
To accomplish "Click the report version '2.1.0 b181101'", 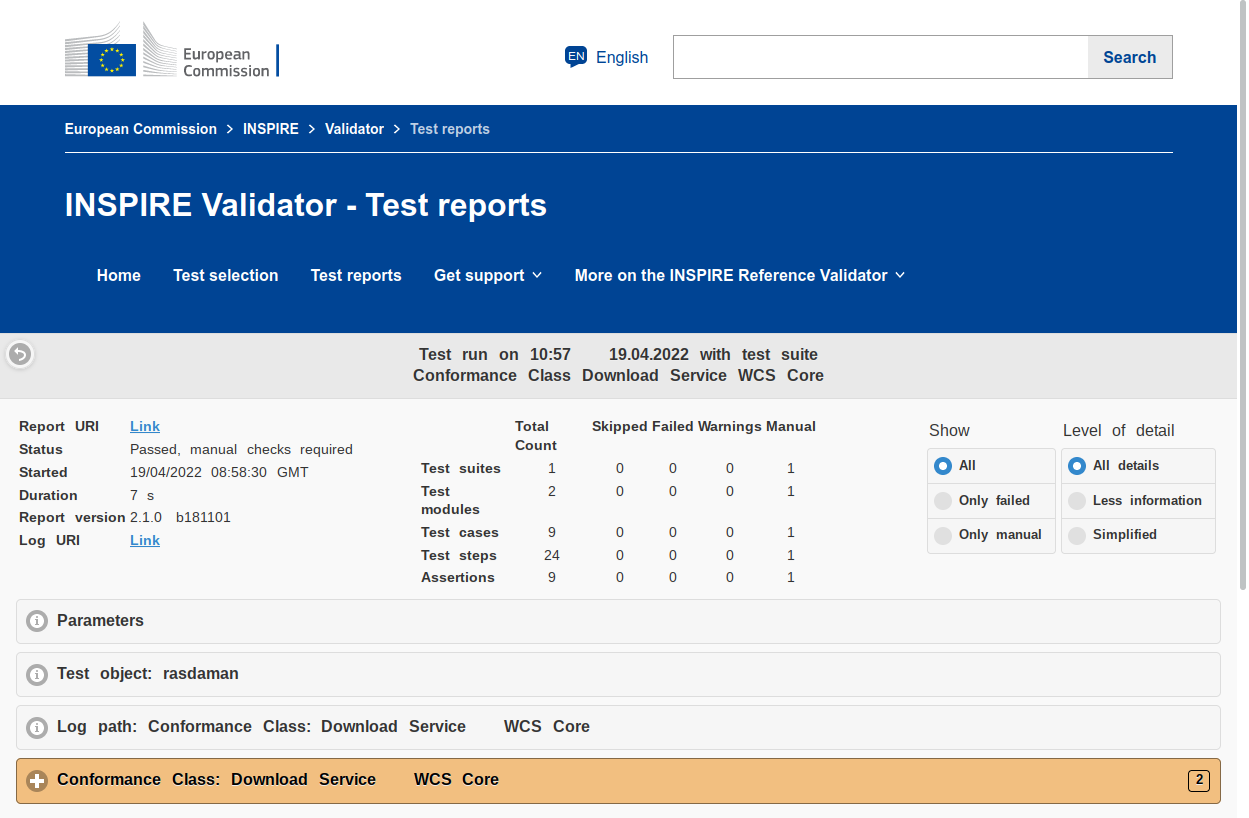I will [x=180, y=517].
